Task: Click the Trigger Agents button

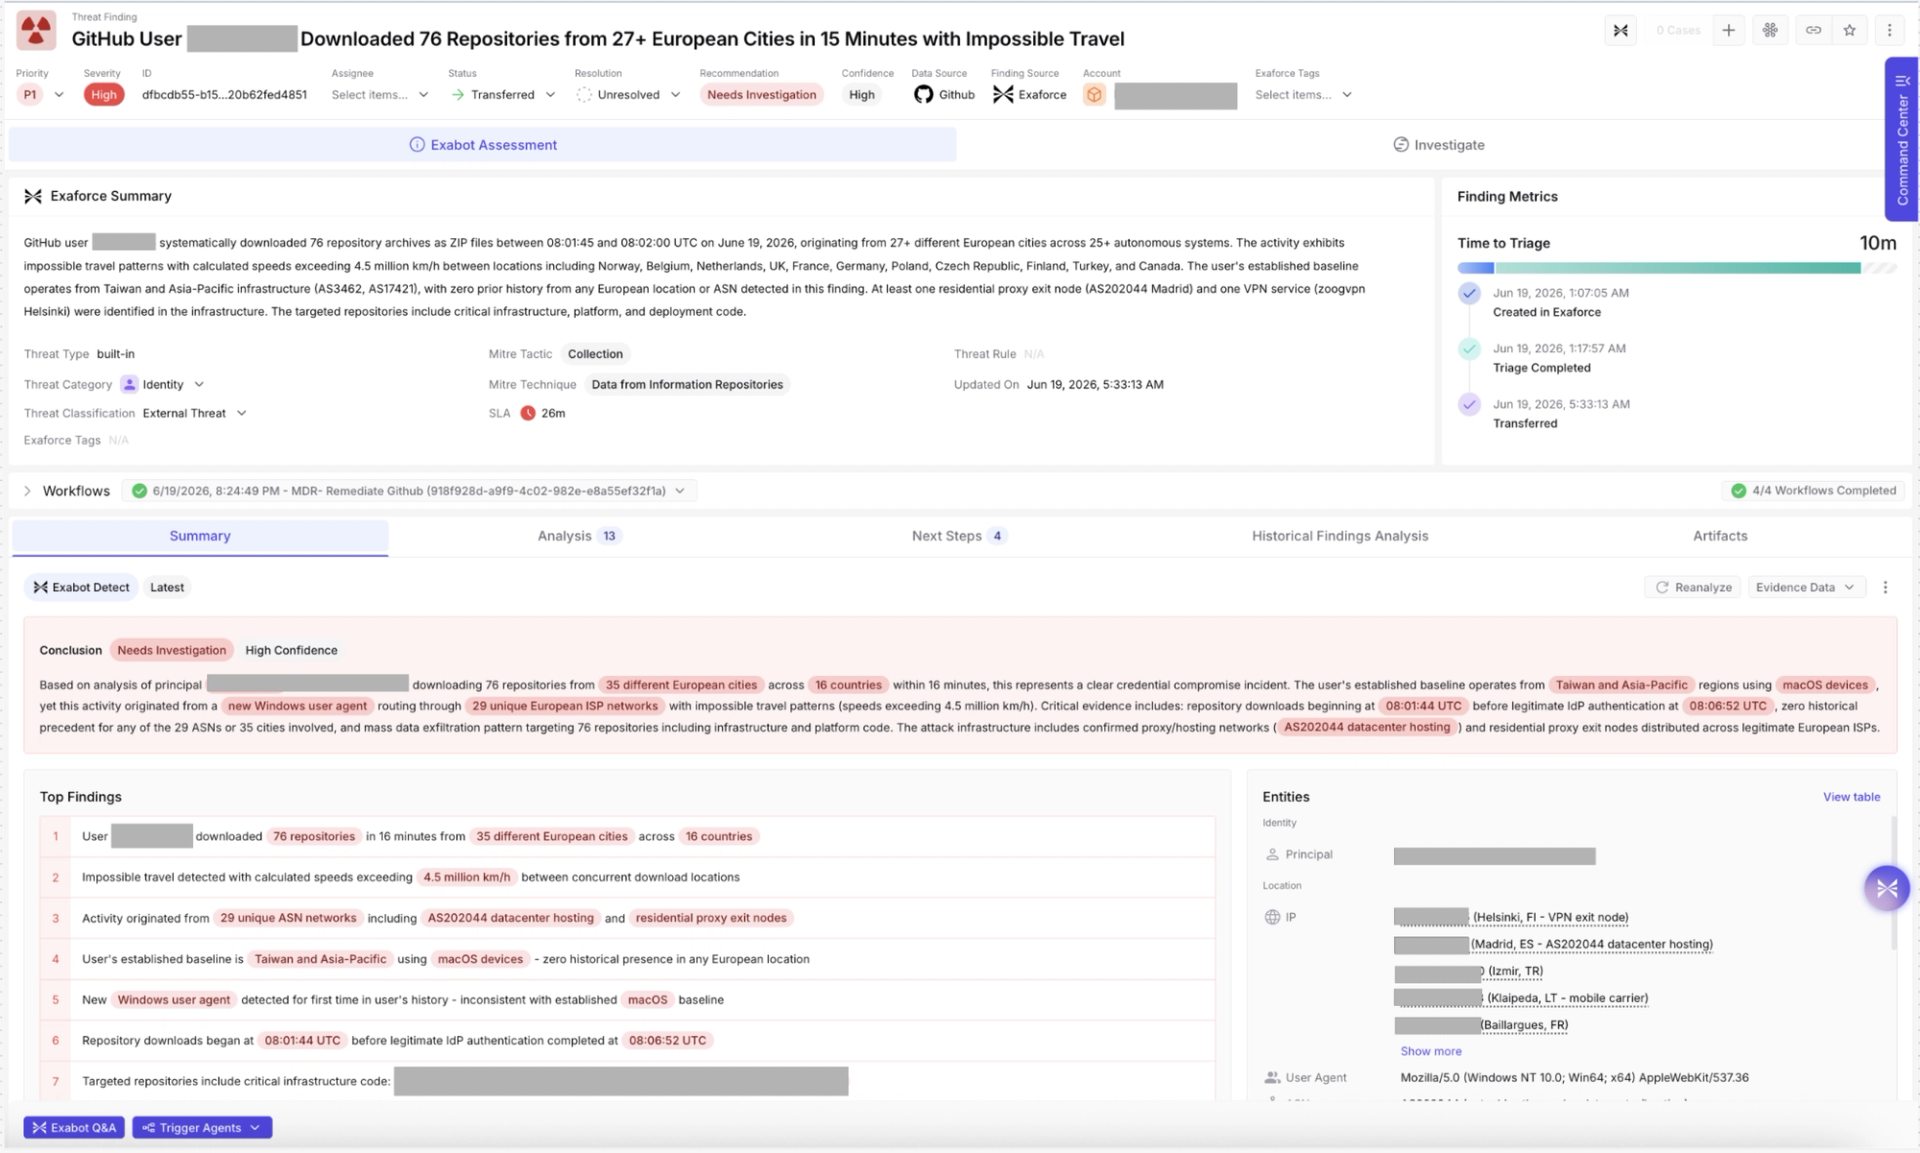Action: tap(202, 1127)
